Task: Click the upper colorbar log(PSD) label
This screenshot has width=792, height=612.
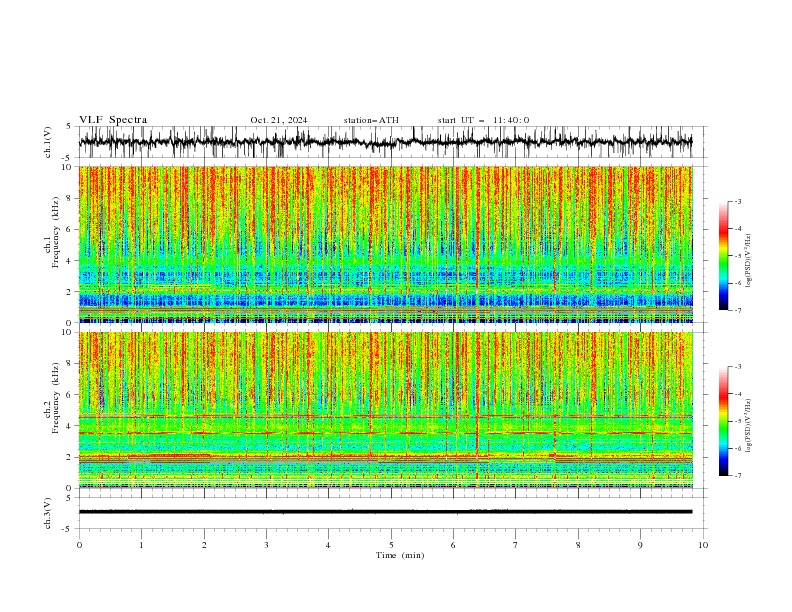Action: [749, 261]
